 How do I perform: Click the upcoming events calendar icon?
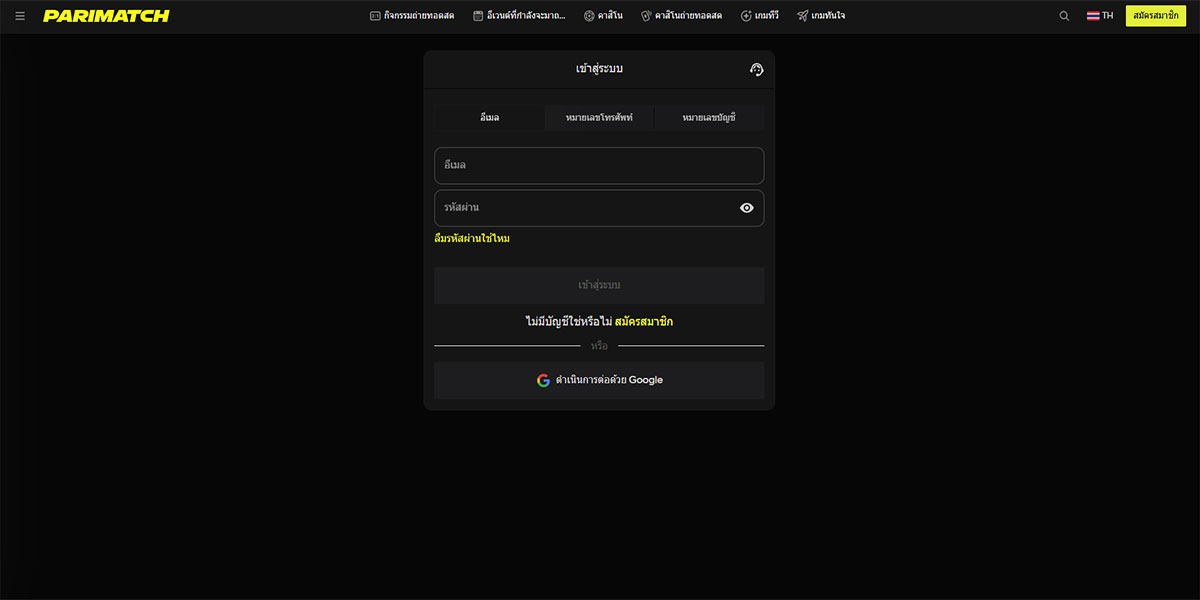tap(478, 16)
